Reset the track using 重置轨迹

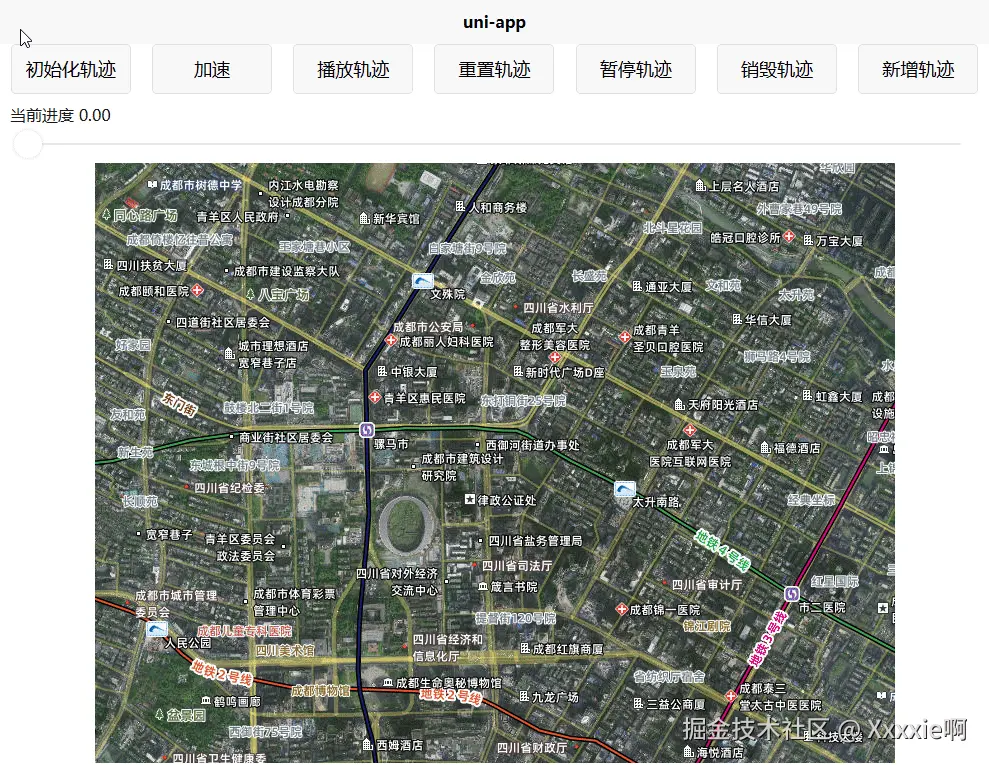click(494, 68)
